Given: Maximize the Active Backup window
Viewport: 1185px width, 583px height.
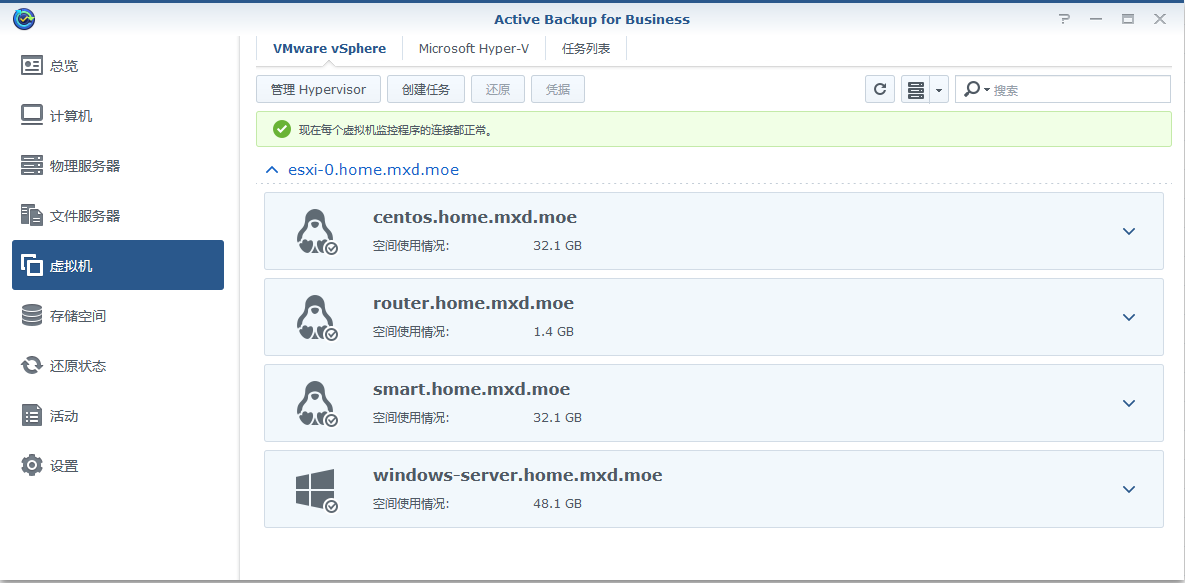Looking at the screenshot, I should [x=1128, y=19].
